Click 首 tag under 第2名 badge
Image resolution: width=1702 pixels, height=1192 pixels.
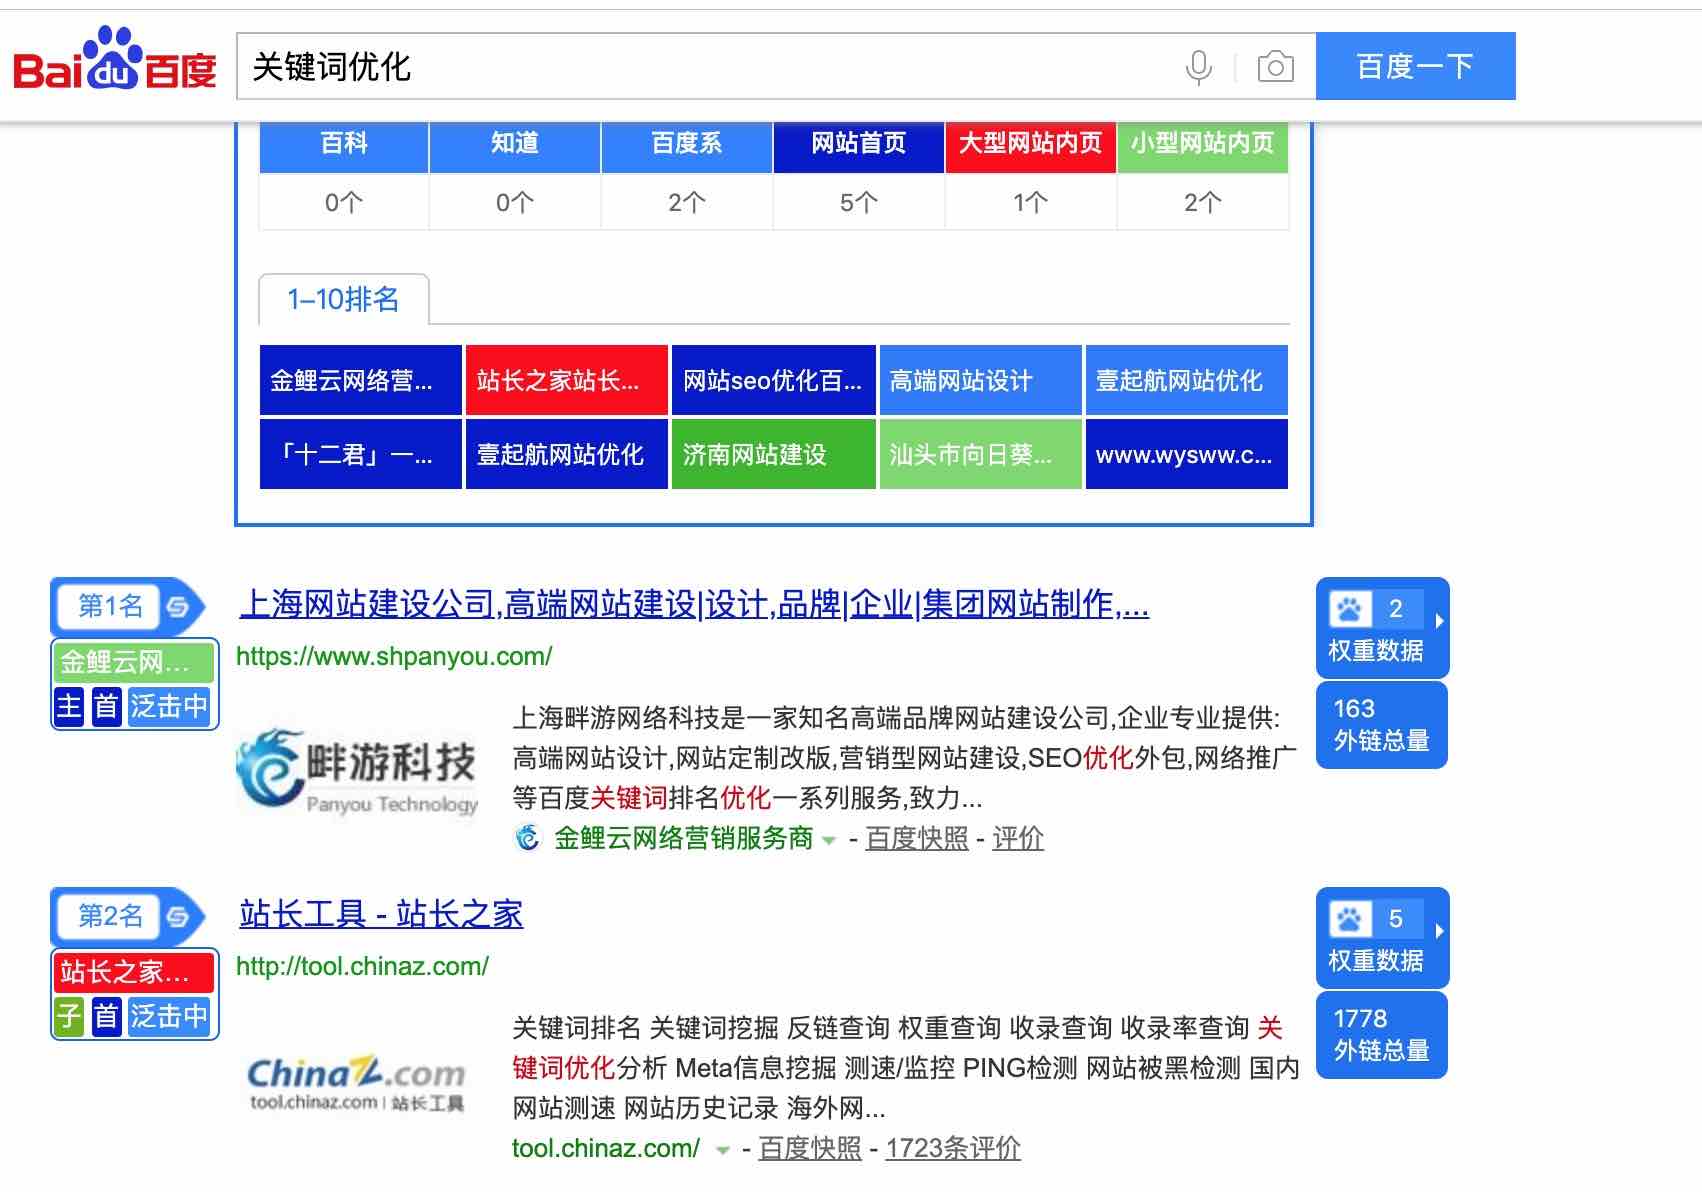(x=106, y=1017)
